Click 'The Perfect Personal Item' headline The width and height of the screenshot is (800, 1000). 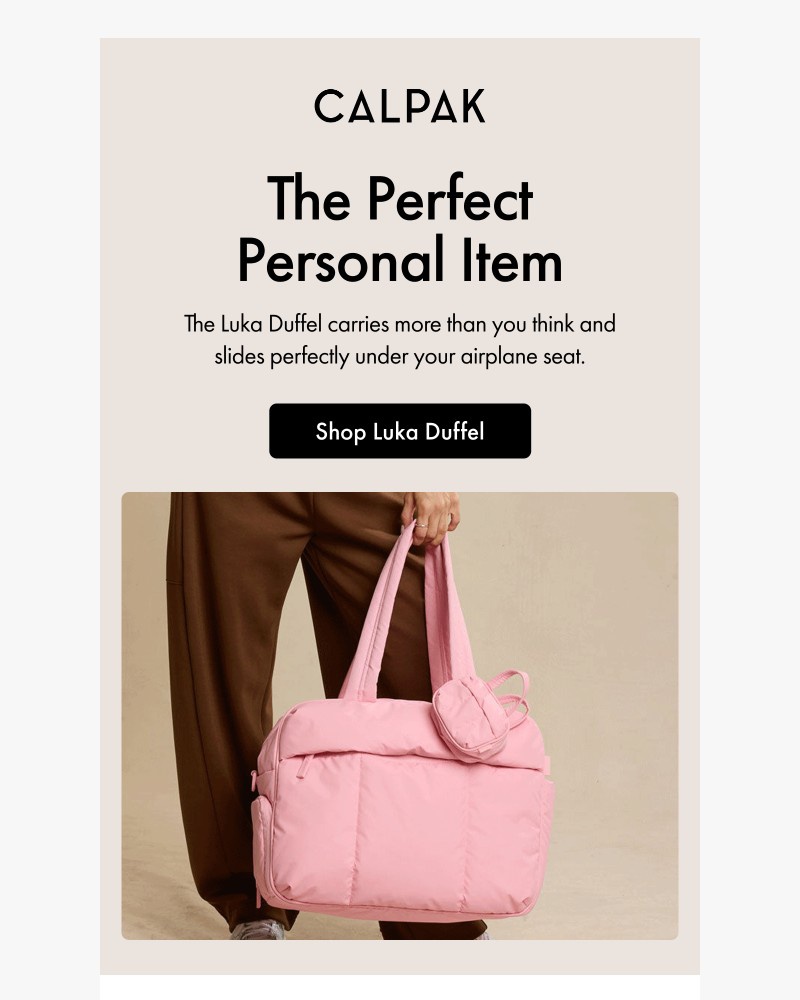coord(399,228)
